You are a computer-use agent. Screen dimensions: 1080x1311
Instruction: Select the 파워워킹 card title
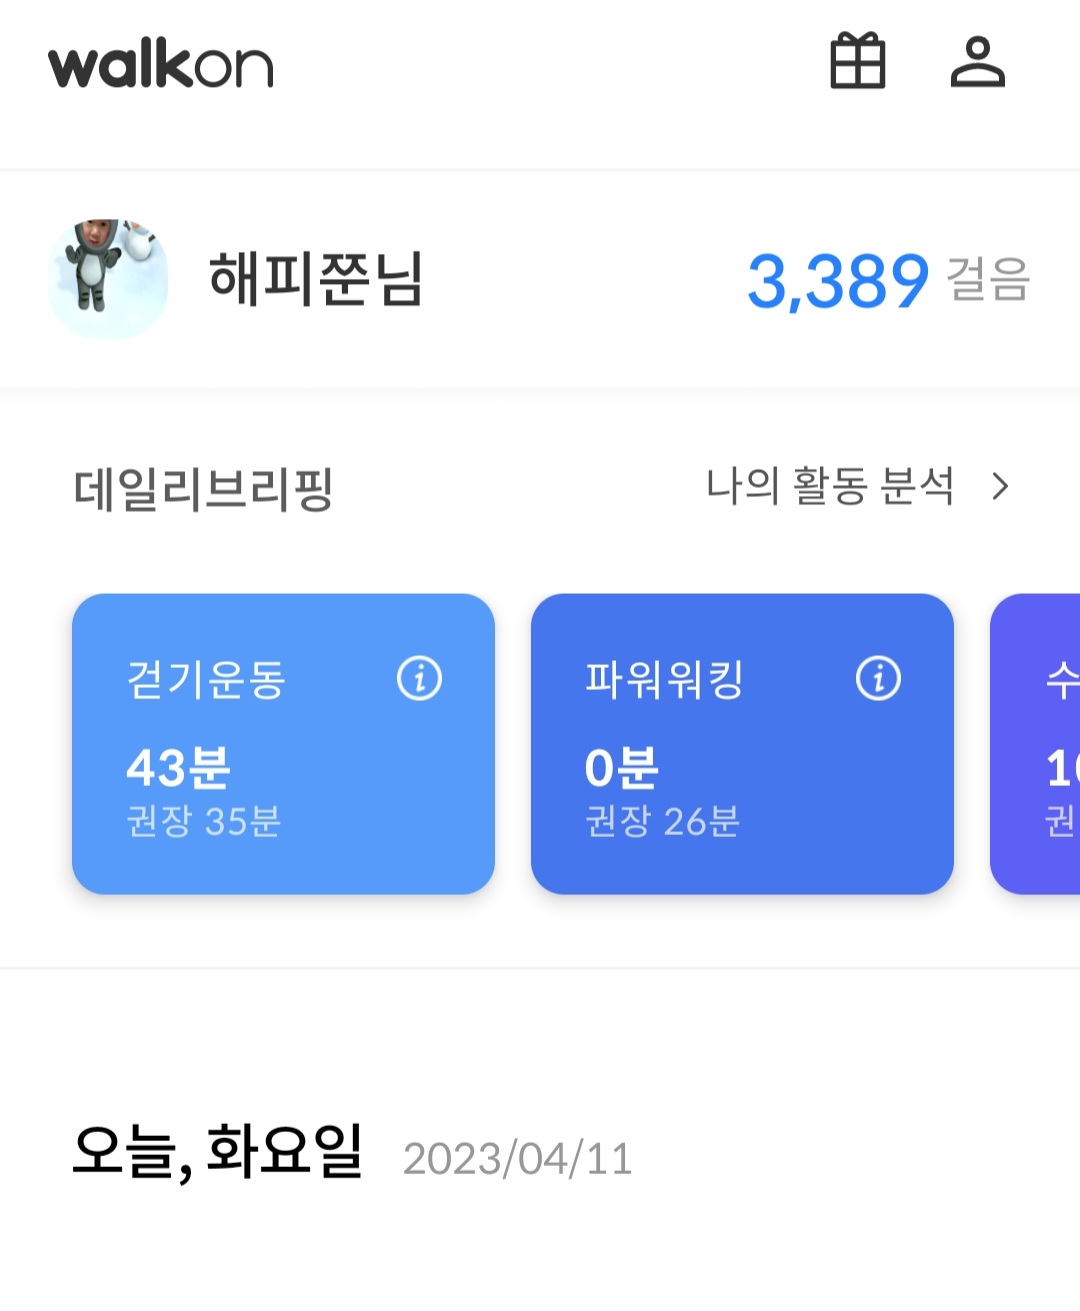[664, 680]
